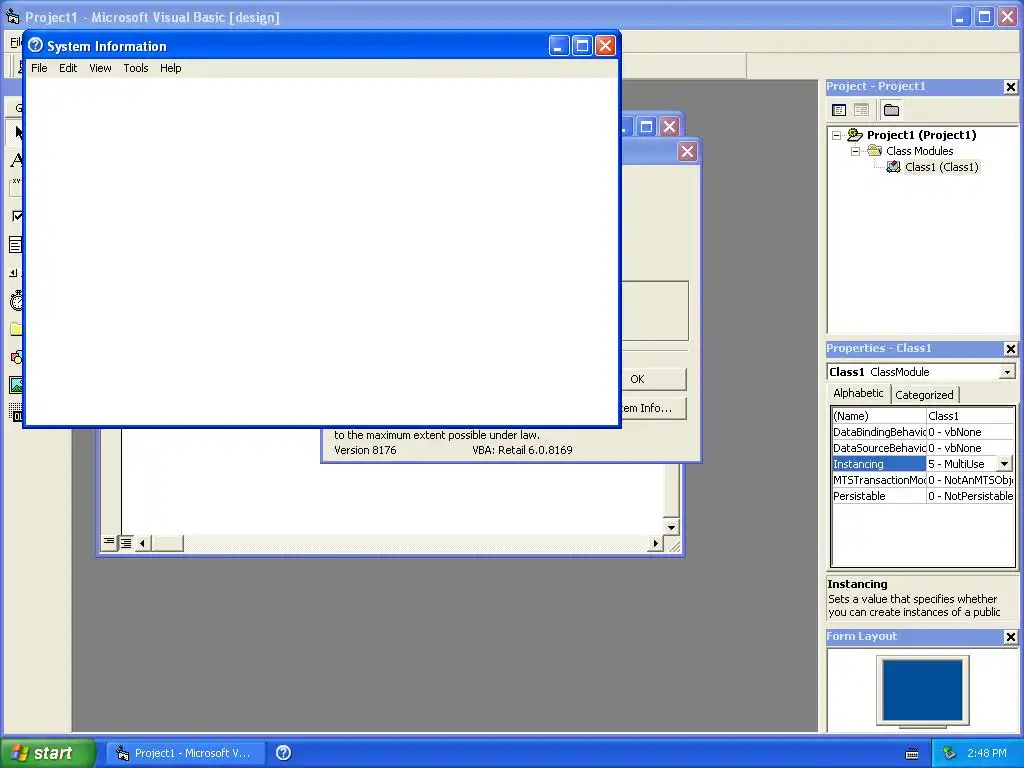The width and height of the screenshot is (1024, 768).
Task: Click the keyboard icon in taskbar
Action: [x=912, y=754]
